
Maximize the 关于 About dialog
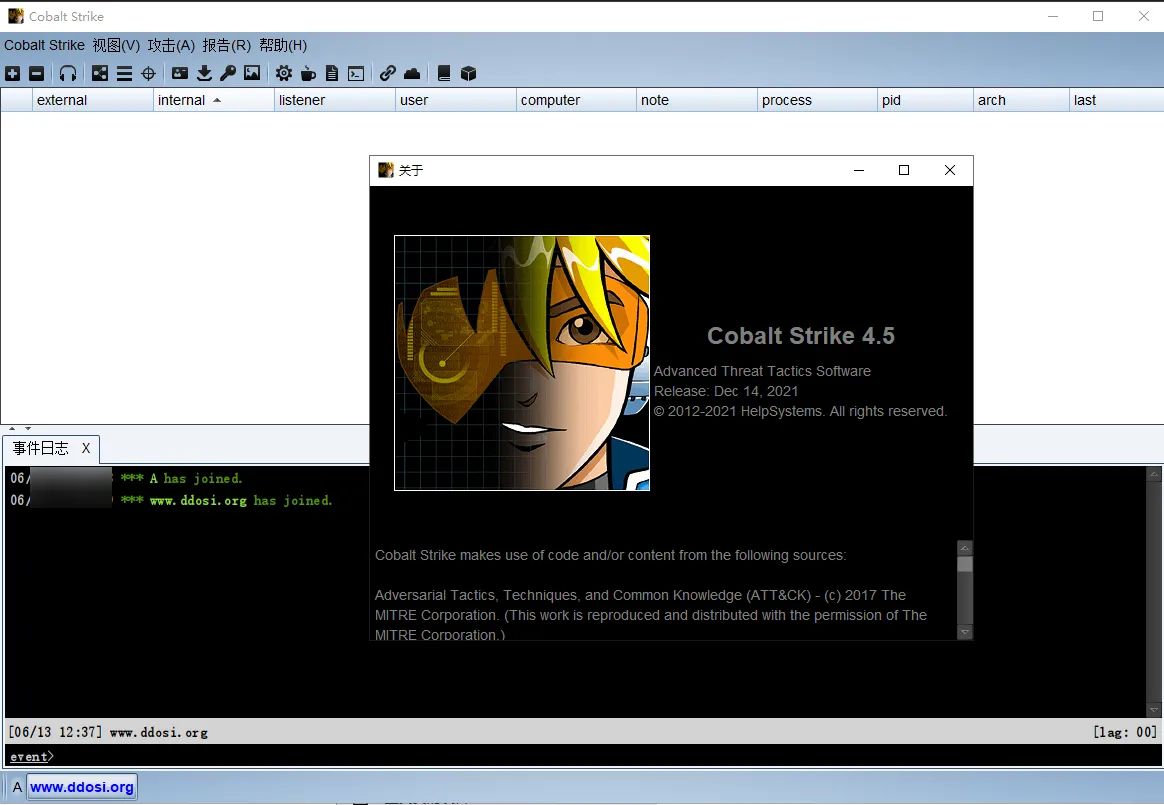click(x=903, y=170)
